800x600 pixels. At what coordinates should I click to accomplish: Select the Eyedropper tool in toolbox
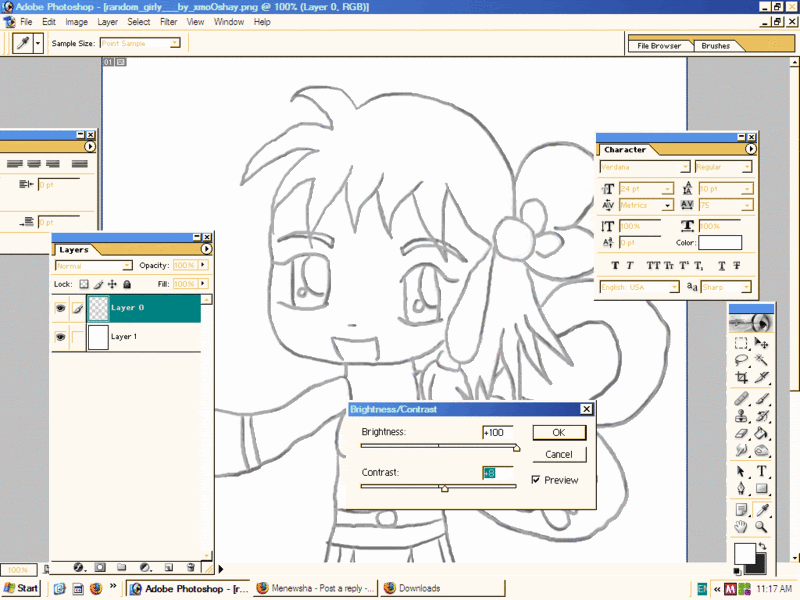761,510
